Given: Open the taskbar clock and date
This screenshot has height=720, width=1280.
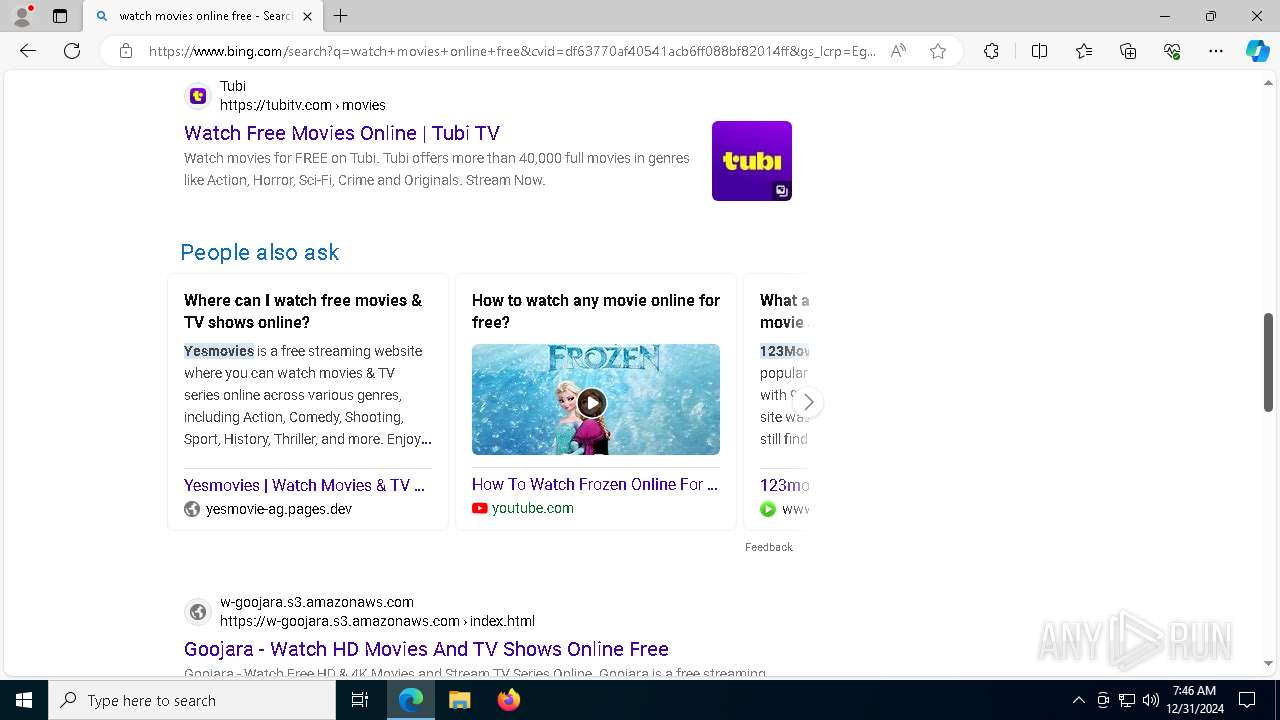Looking at the screenshot, I should click(x=1195, y=700).
